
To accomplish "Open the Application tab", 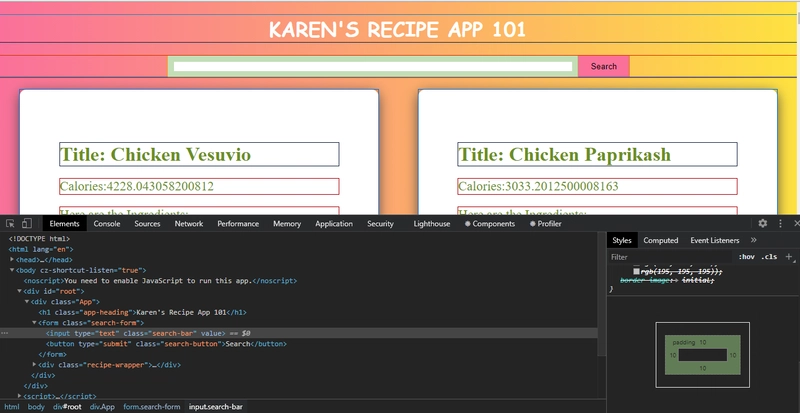I will click(x=334, y=224).
